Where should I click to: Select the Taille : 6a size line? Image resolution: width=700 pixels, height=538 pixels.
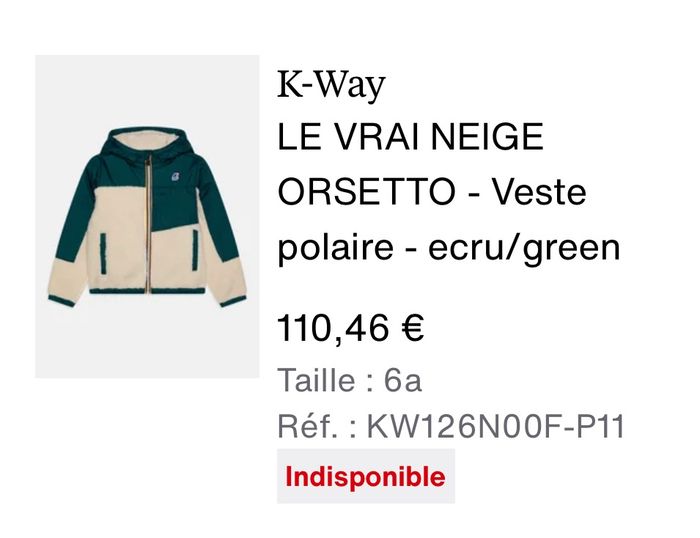[350, 380]
